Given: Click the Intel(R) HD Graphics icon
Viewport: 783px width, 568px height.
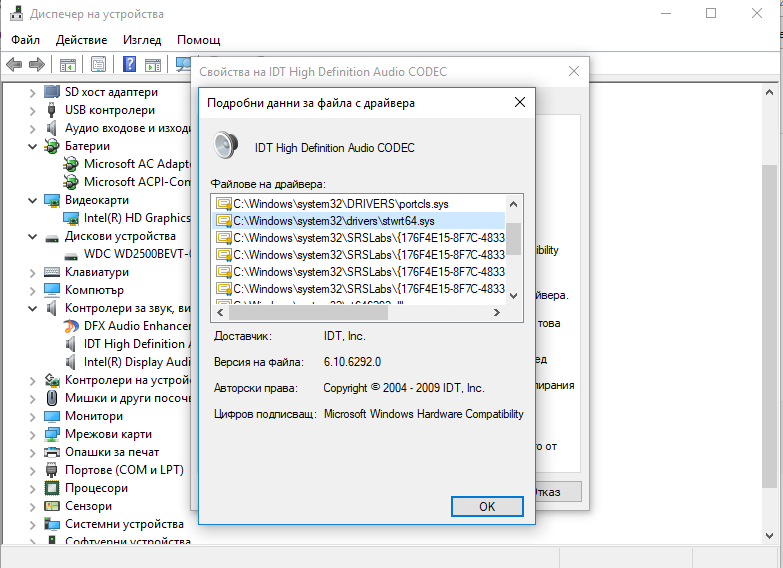Looking at the screenshot, I should click(x=71, y=218).
